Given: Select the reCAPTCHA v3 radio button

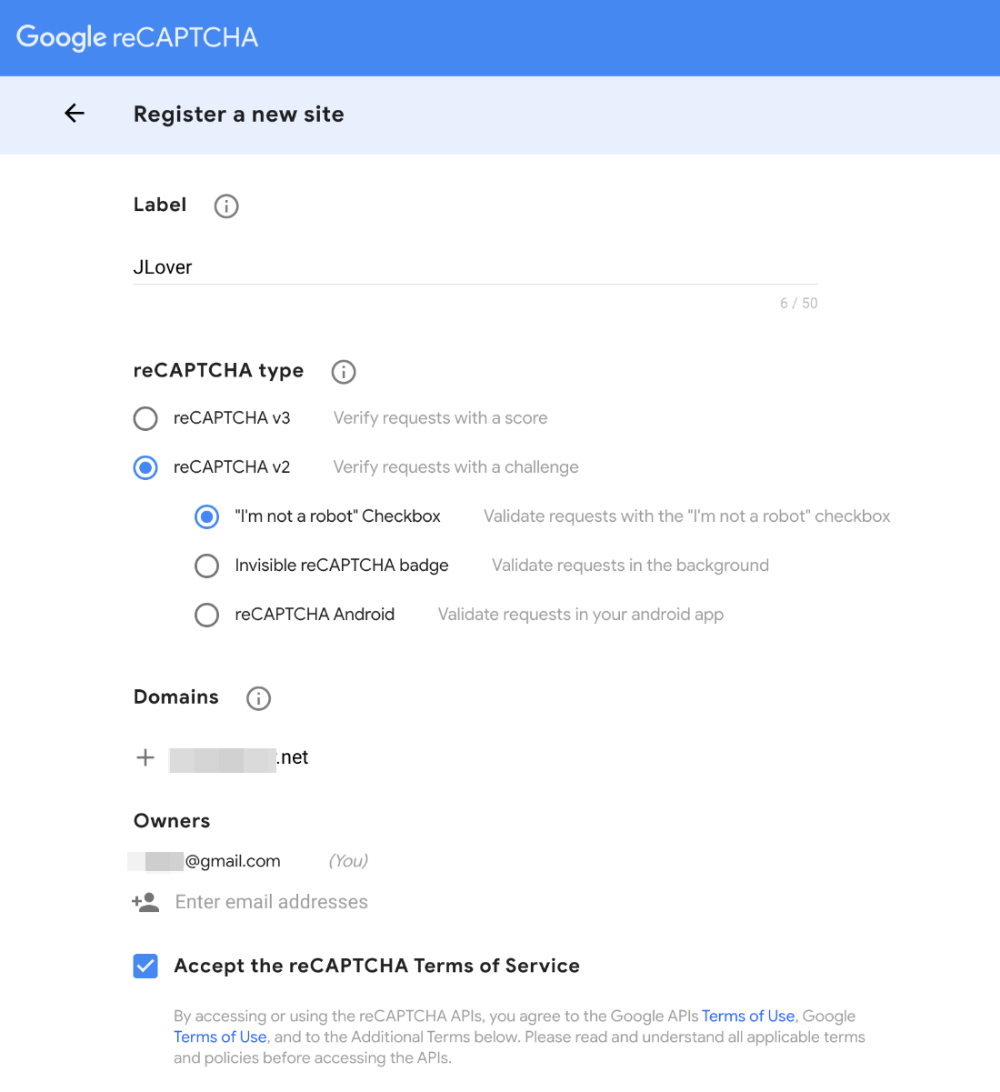Looking at the screenshot, I should 146,418.
